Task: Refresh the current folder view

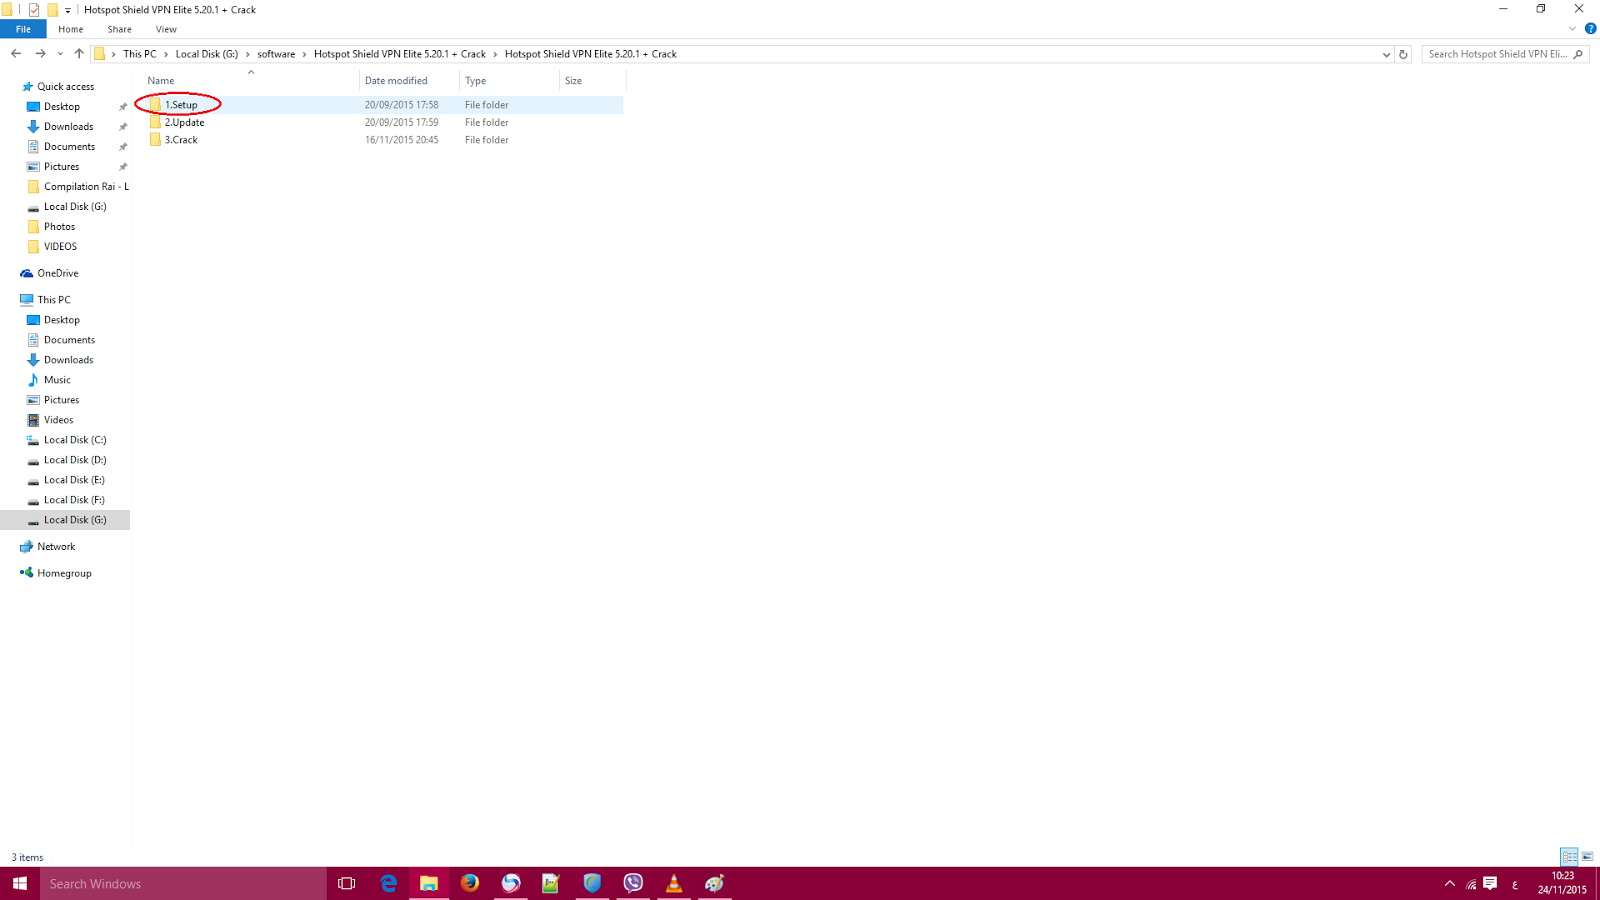Action: click(x=1403, y=54)
